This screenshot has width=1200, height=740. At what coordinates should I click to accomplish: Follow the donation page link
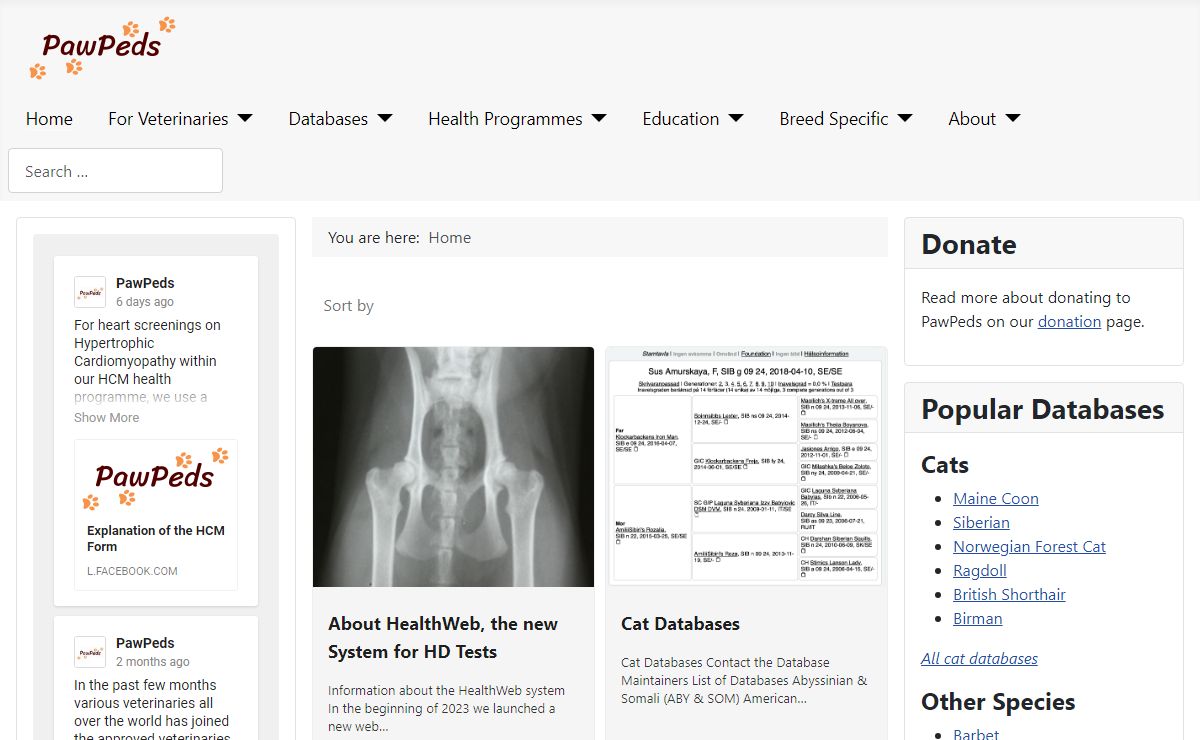tap(1069, 322)
